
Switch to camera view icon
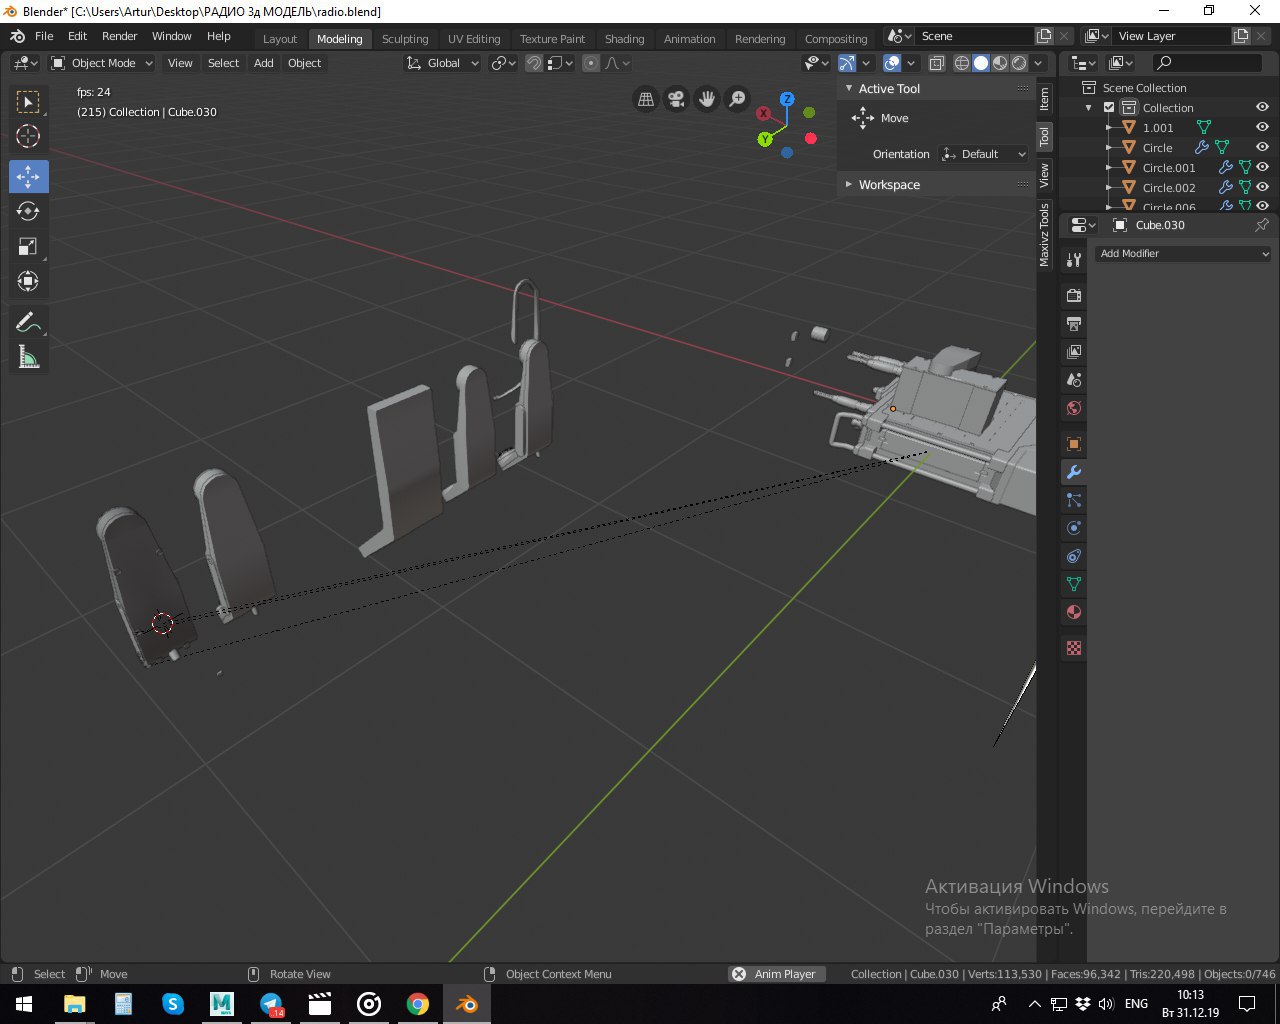pos(677,99)
